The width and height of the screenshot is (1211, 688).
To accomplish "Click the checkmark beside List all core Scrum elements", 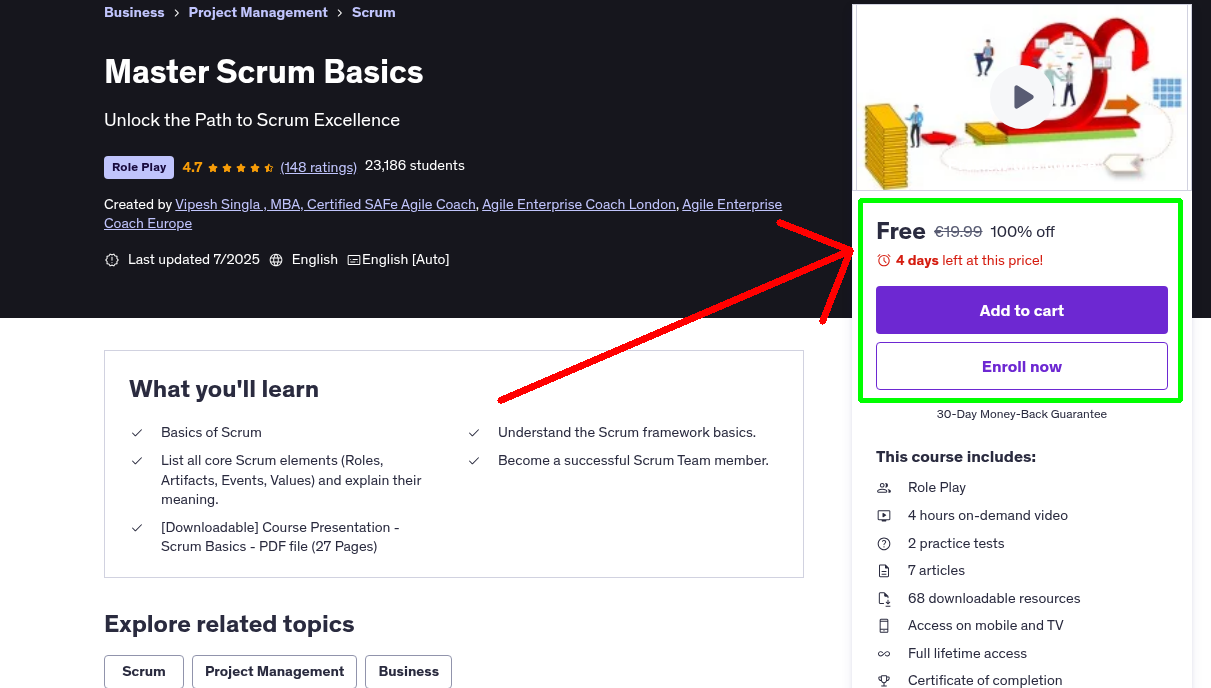I will [137, 461].
